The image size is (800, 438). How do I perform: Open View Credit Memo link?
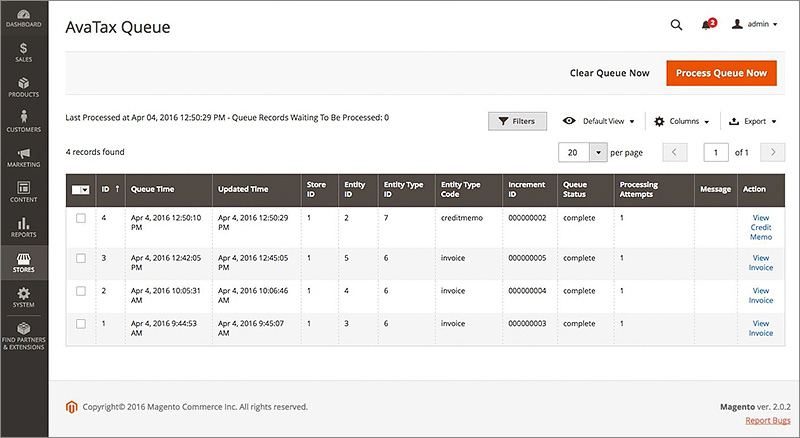tap(761, 227)
